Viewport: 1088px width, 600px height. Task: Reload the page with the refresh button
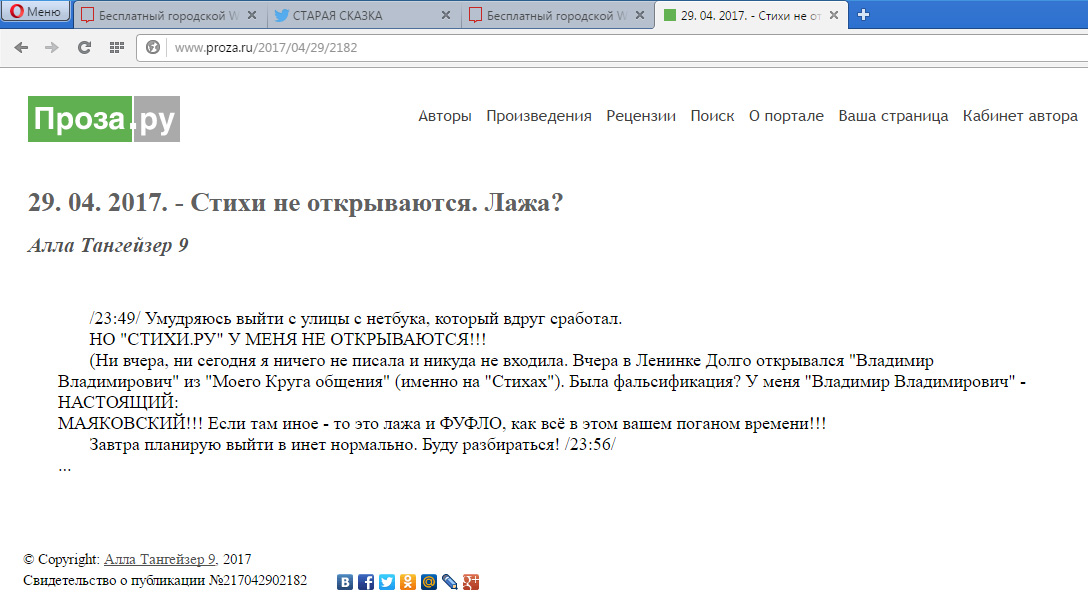pyautogui.click(x=84, y=47)
